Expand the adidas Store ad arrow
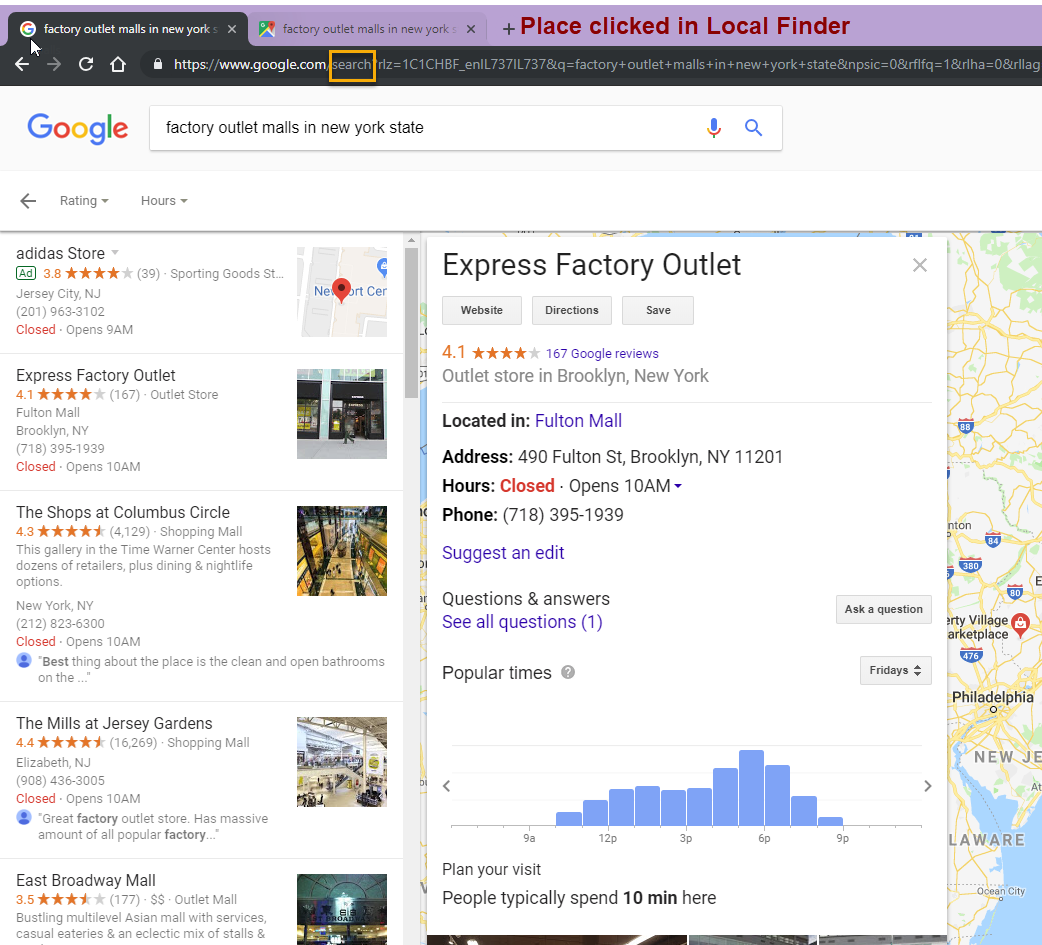Image resolution: width=1042 pixels, height=945 pixels. coord(115,253)
